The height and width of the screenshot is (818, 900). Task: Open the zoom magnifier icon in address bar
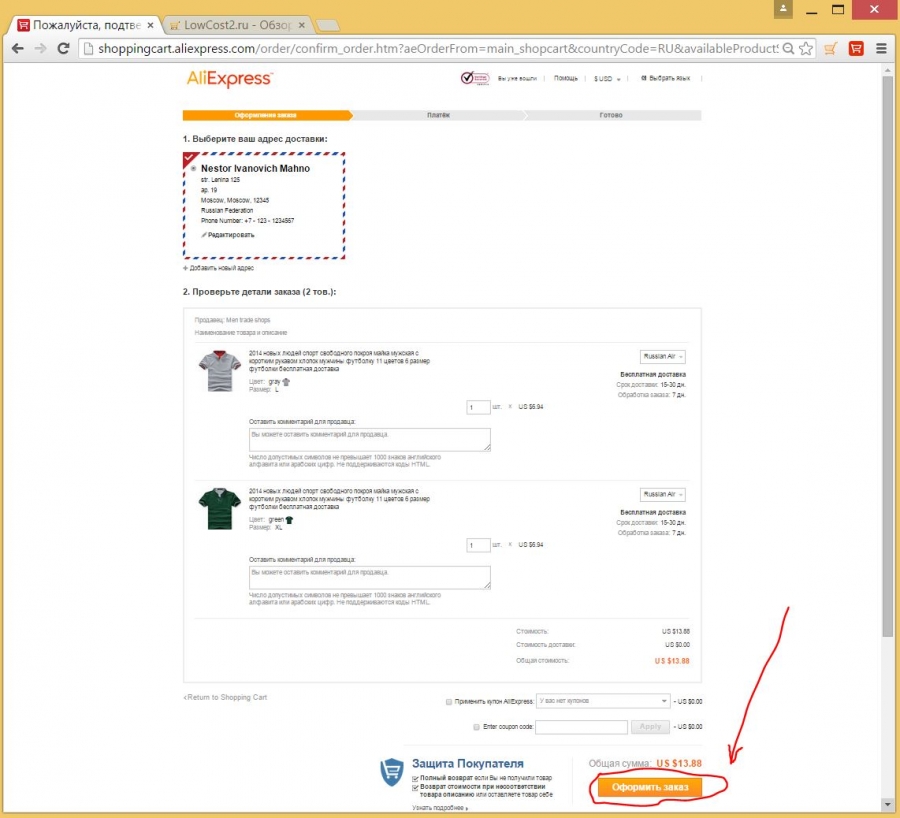point(789,49)
